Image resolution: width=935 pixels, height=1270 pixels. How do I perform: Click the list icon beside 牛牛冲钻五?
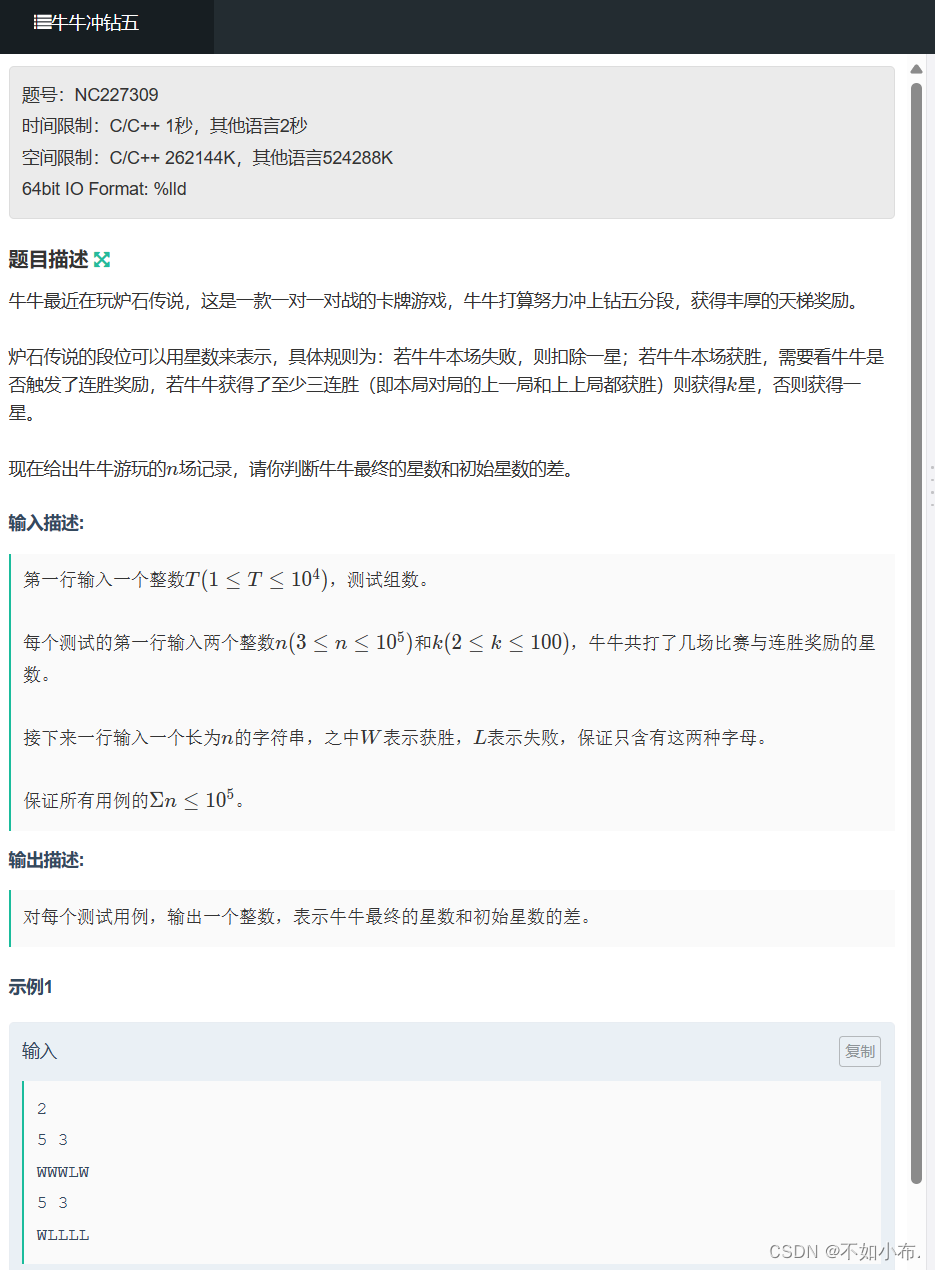42,23
